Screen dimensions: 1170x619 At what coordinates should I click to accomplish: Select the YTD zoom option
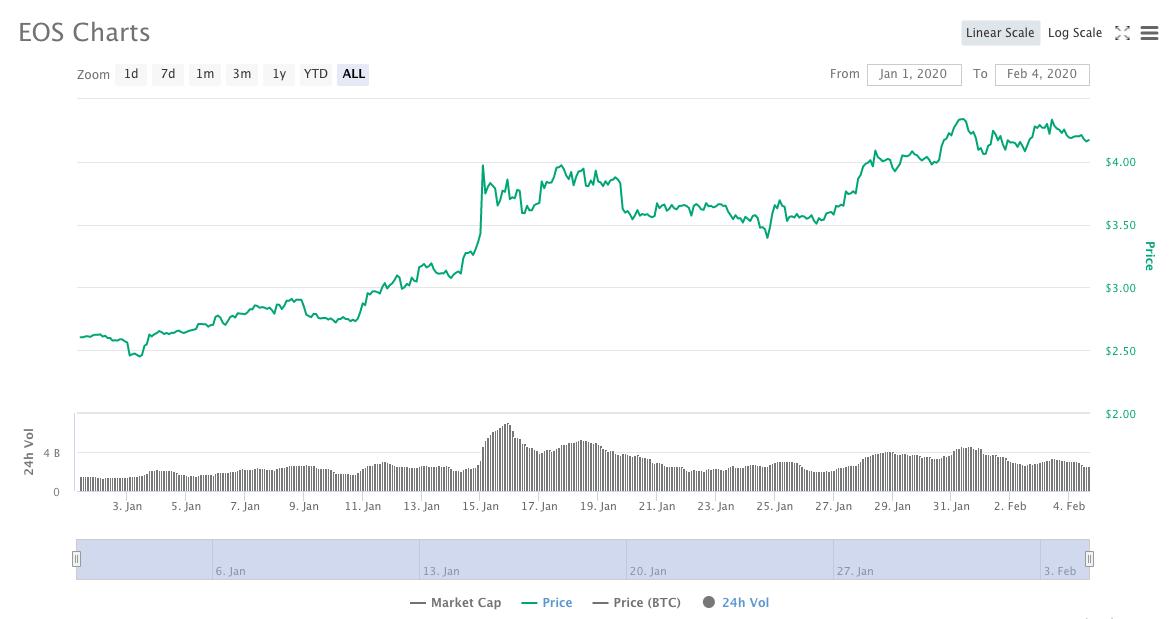[315, 74]
